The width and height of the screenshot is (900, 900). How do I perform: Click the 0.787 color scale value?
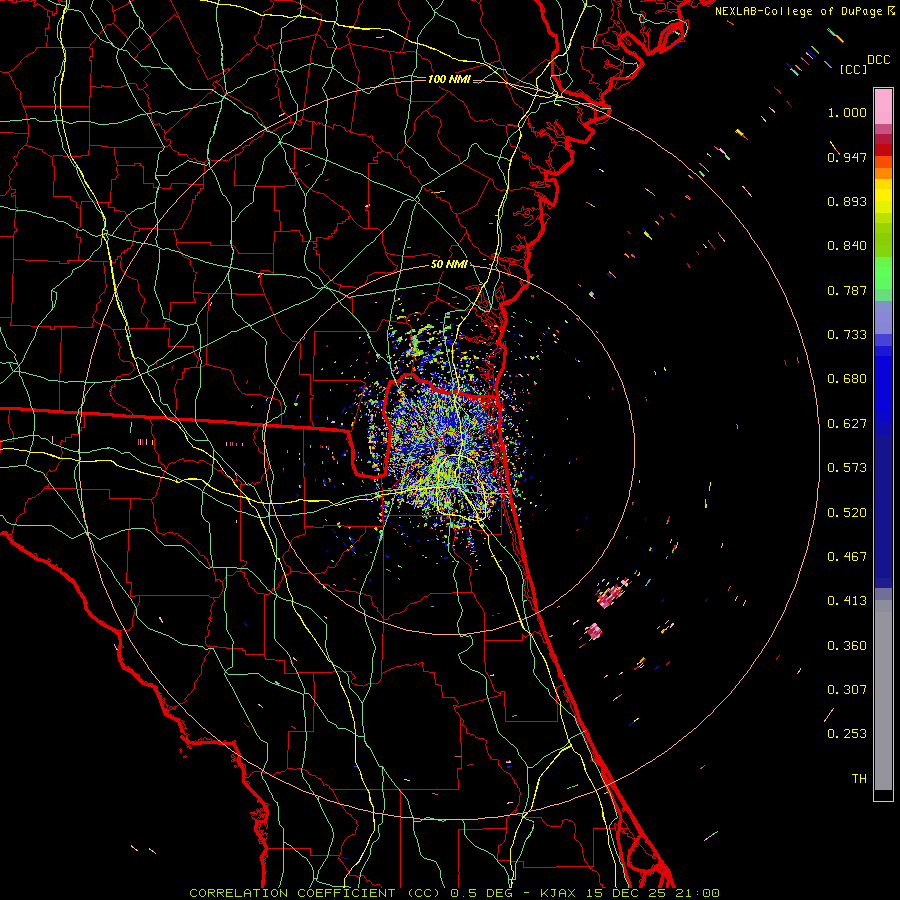[847, 290]
